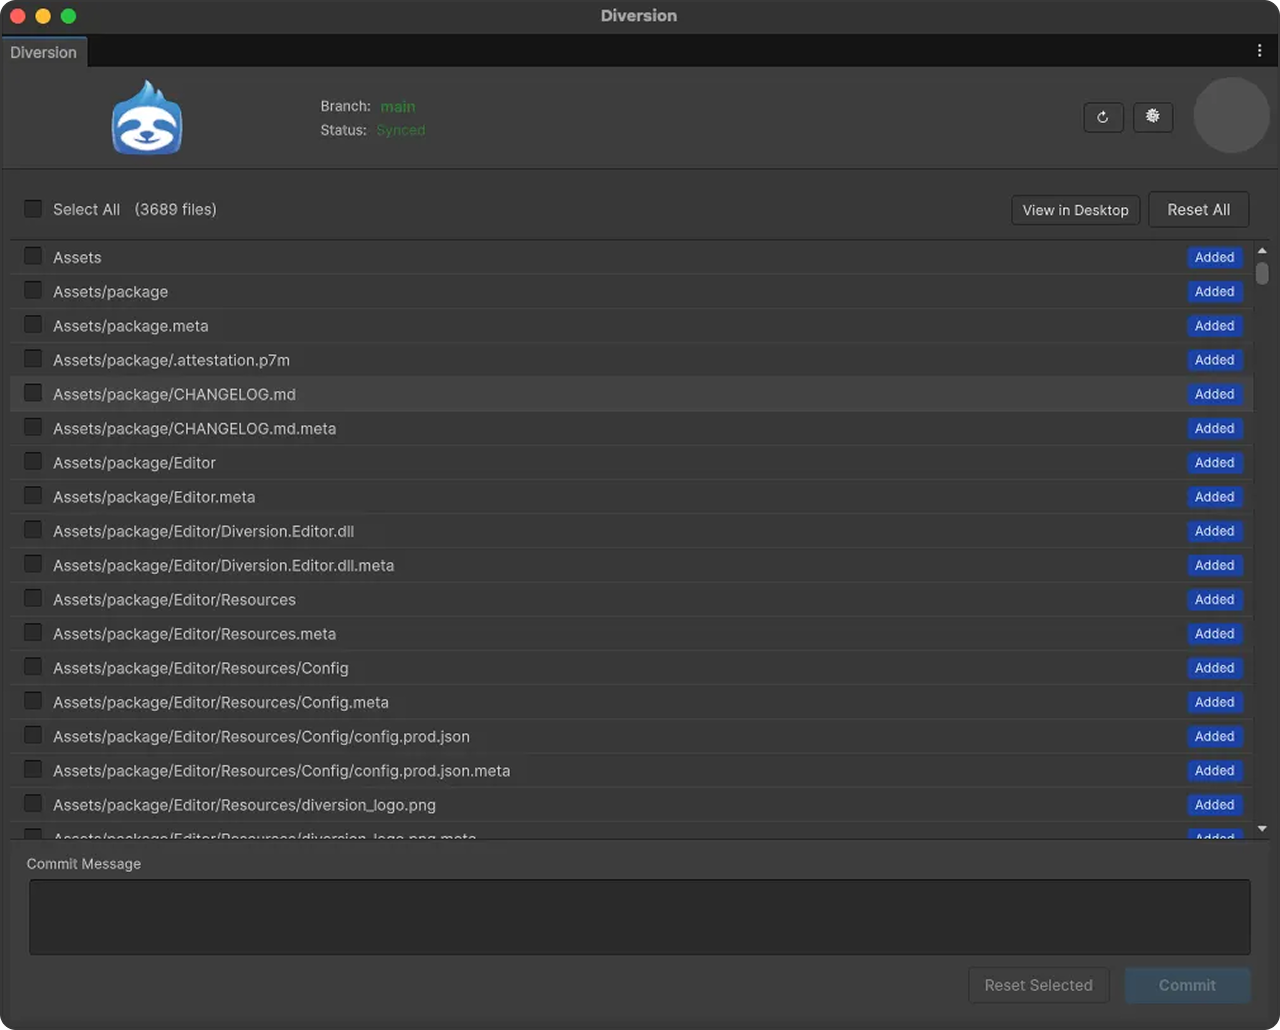Check the Editor.meta file checkbox
This screenshot has height=1030, width=1280.
pos(33,495)
